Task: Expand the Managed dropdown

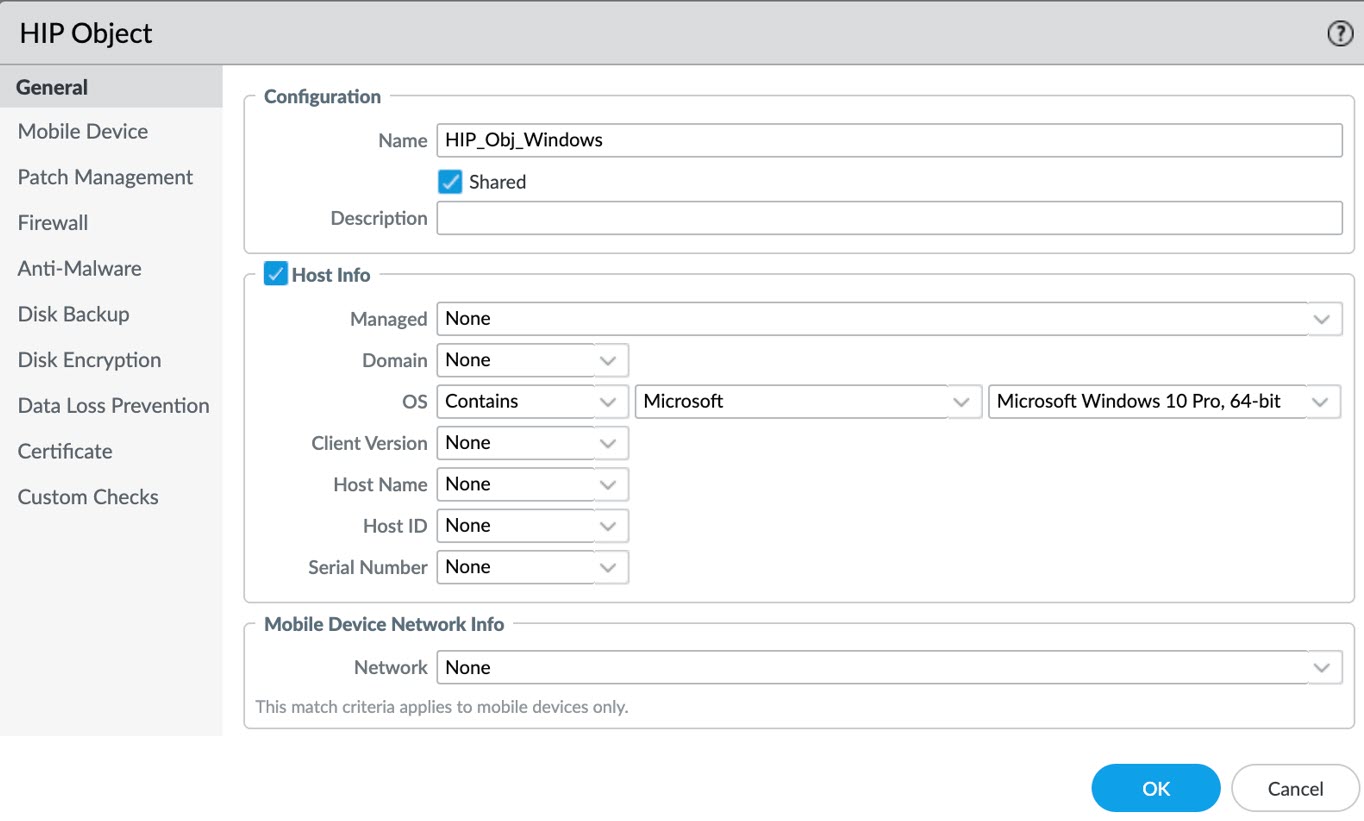Action: (x=1321, y=319)
